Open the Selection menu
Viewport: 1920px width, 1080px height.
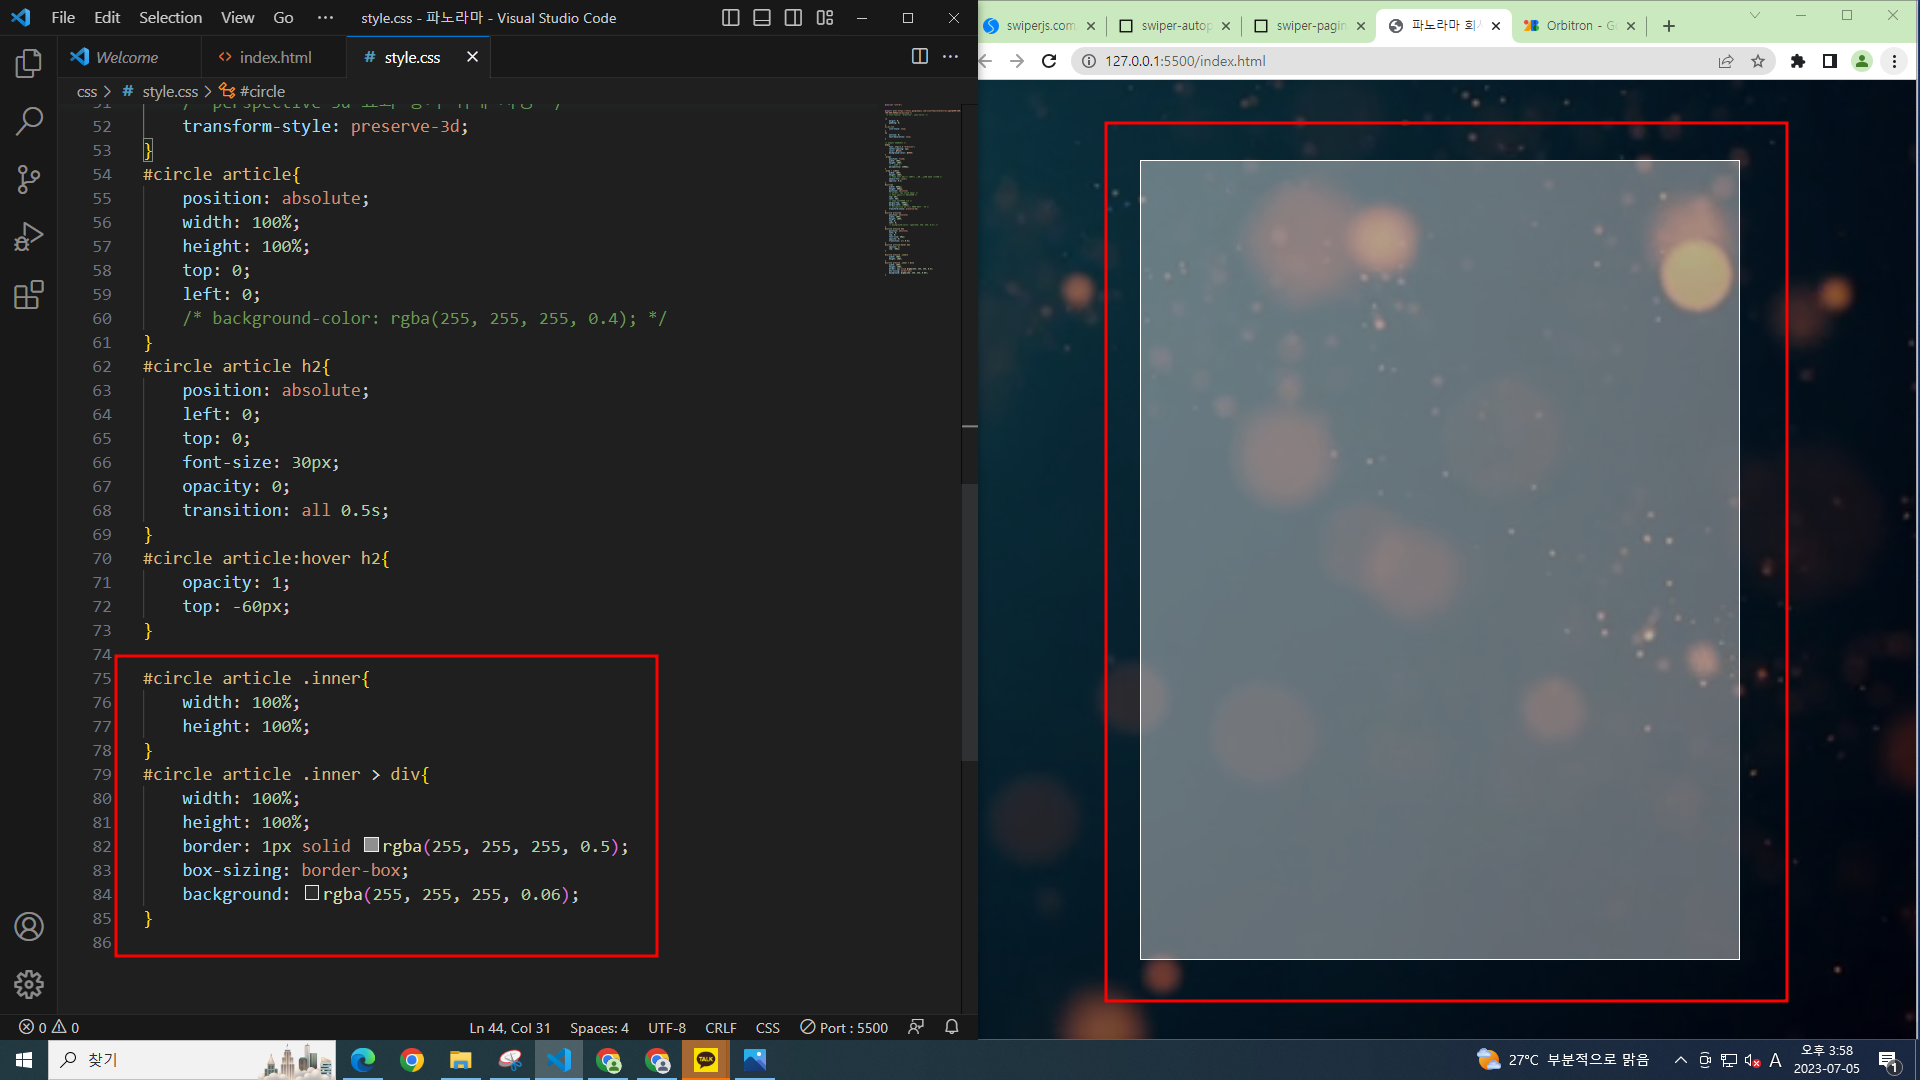pyautogui.click(x=170, y=18)
